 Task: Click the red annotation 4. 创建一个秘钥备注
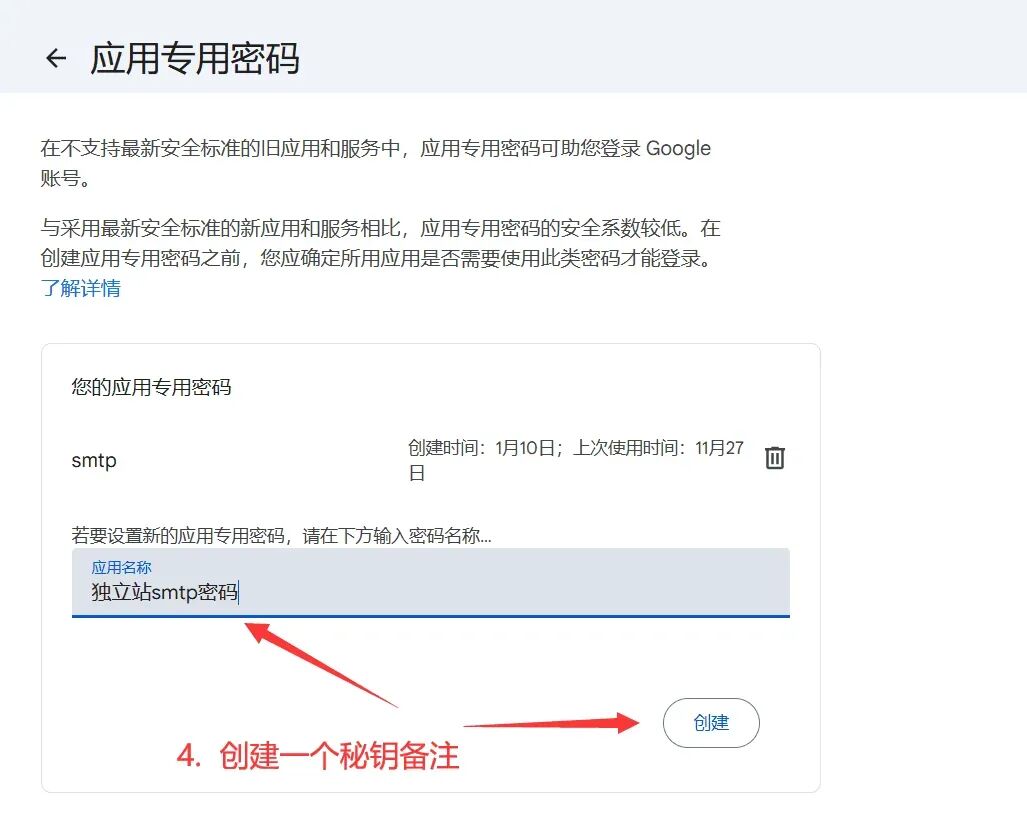318,755
